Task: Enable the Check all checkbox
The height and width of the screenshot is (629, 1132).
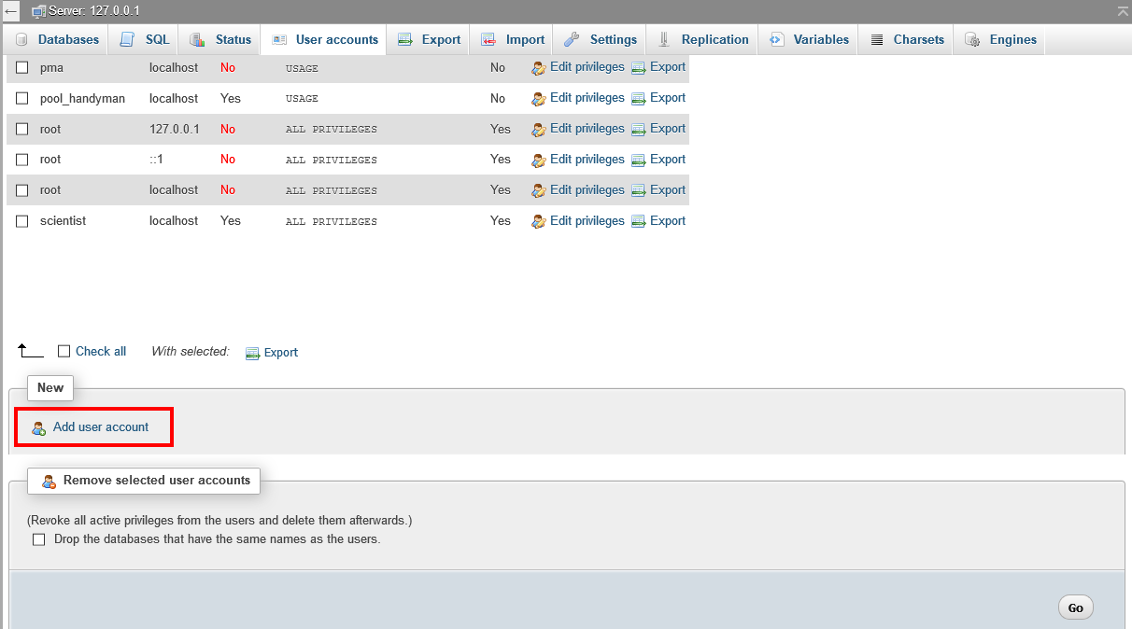Action: coord(64,351)
